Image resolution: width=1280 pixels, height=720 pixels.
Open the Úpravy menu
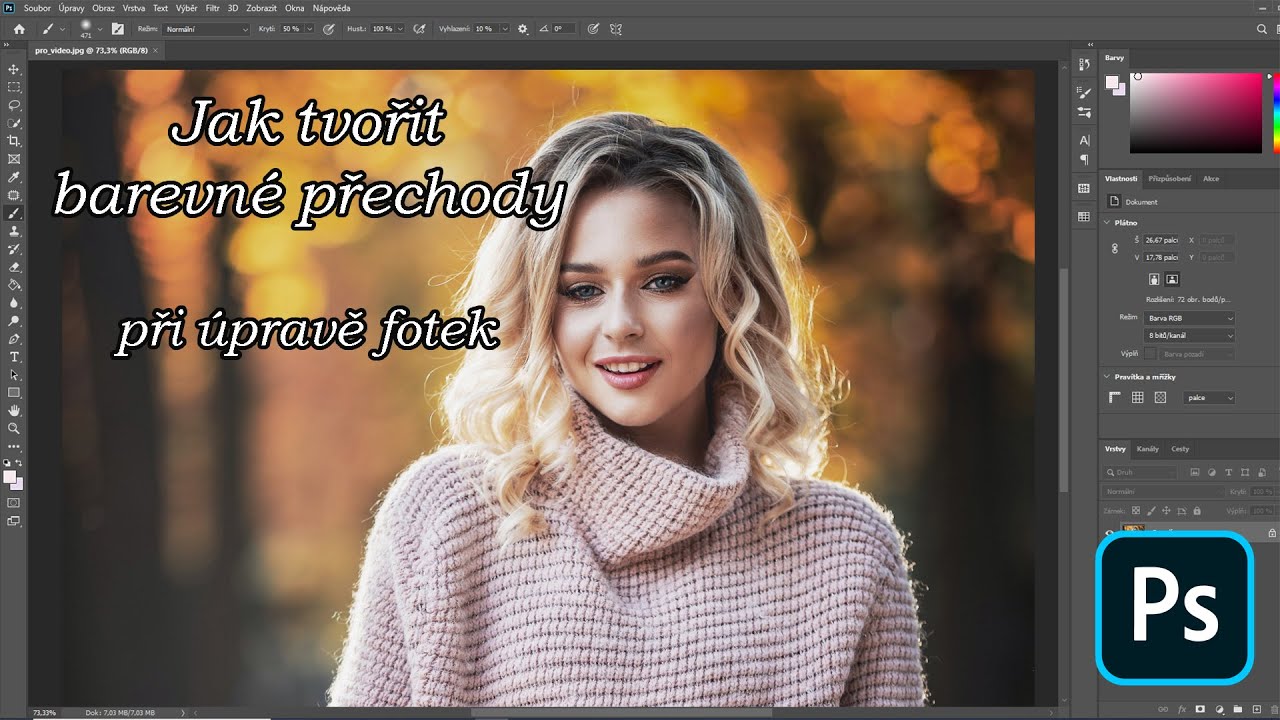point(71,8)
